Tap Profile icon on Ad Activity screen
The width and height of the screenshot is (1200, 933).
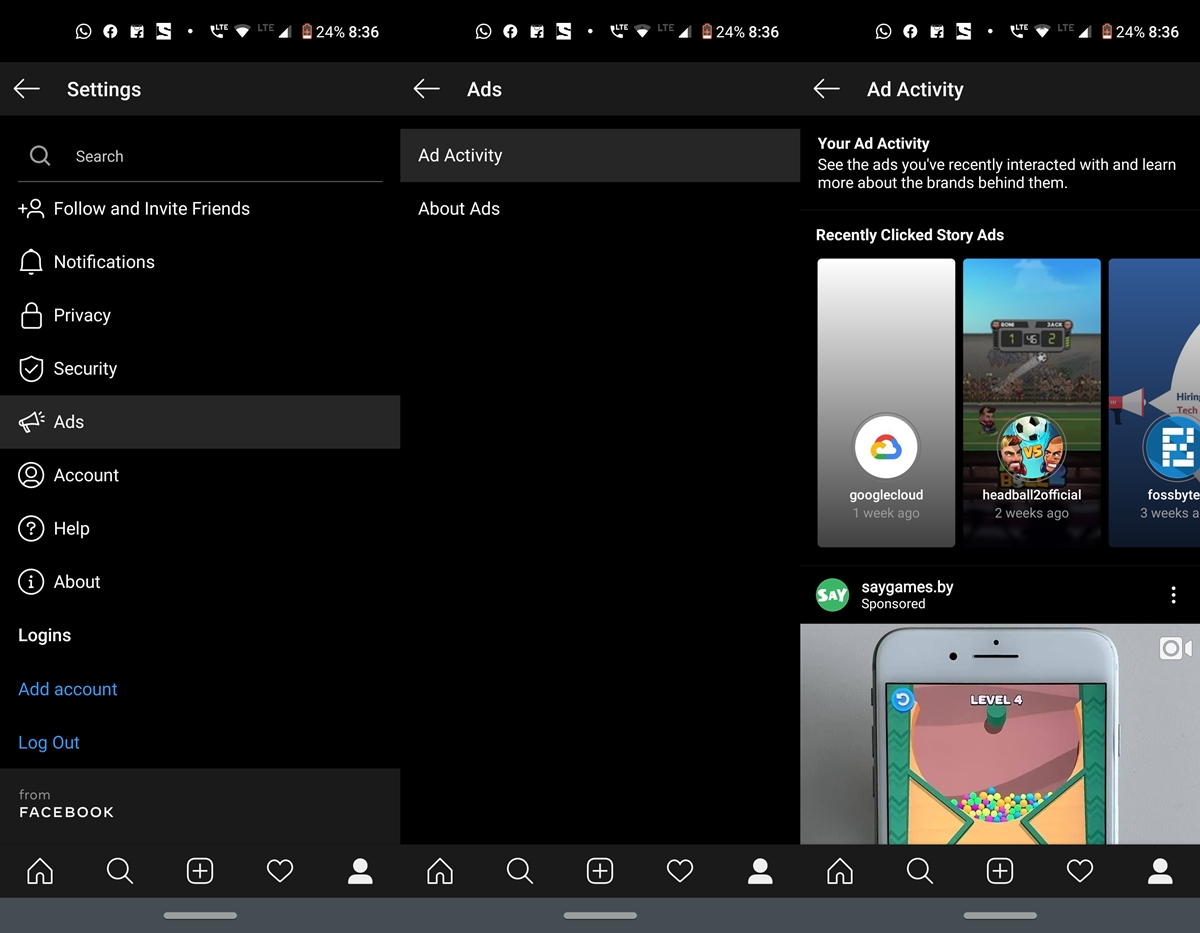pos(1160,871)
